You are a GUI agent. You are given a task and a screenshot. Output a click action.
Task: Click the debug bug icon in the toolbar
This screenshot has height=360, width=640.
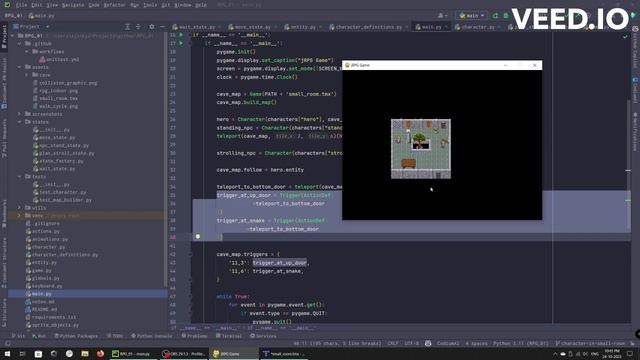tap(506, 16)
